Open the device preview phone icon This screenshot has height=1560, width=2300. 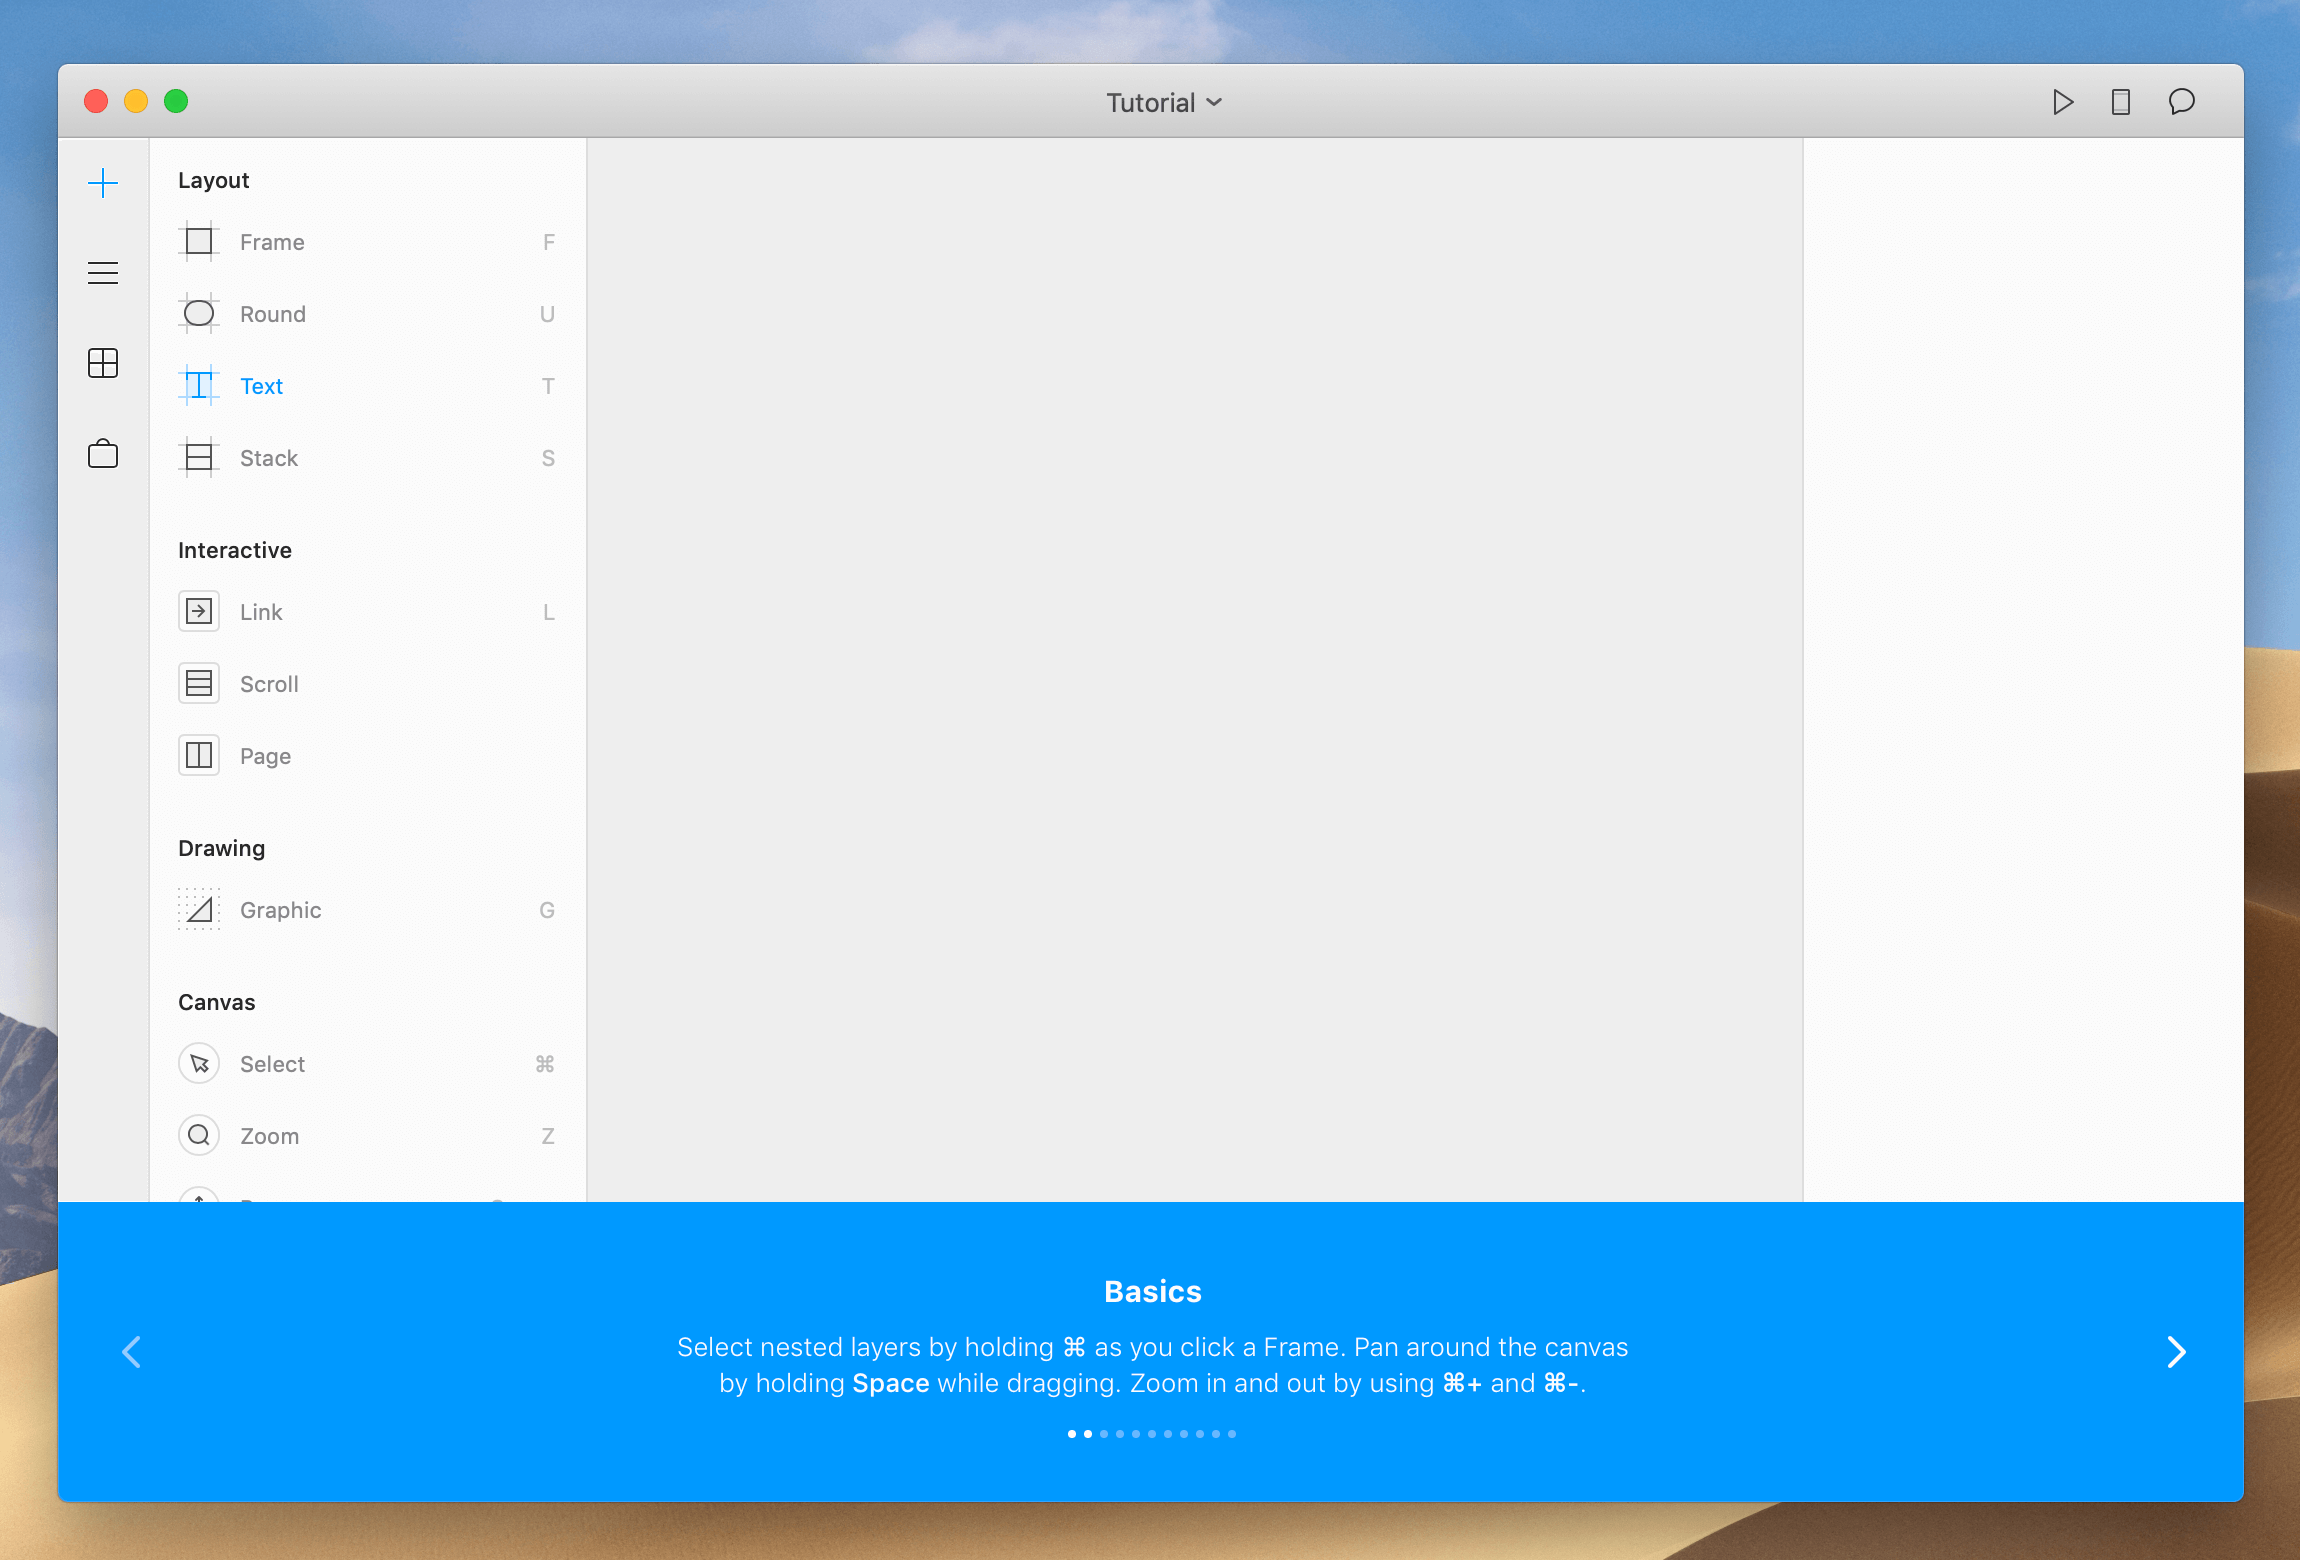(x=2121, y=102)
